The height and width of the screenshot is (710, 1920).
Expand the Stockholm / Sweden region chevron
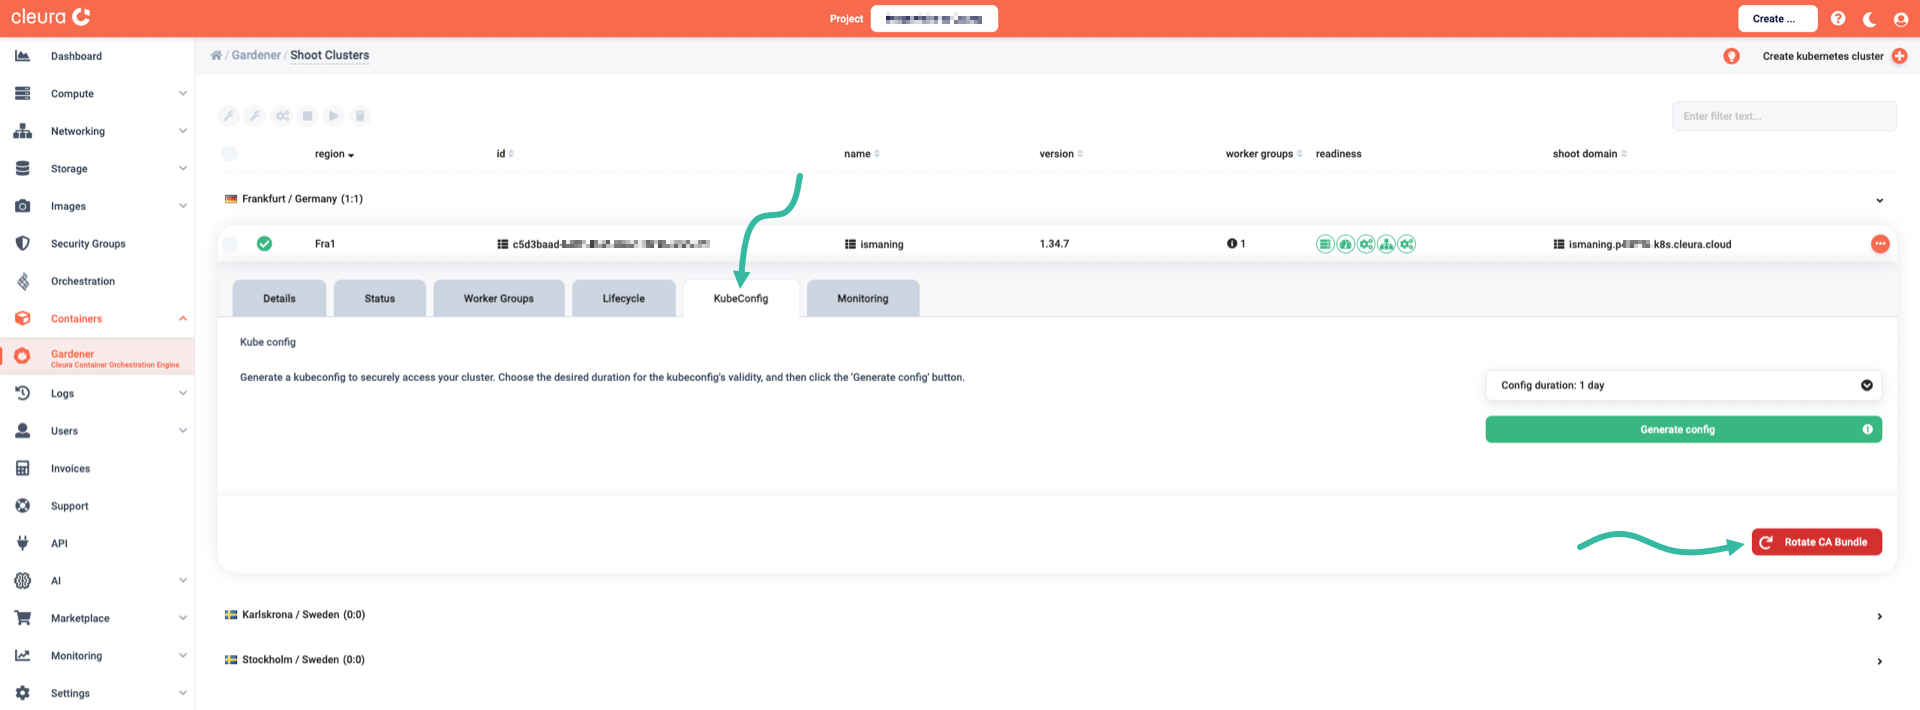coord(1879,661)
